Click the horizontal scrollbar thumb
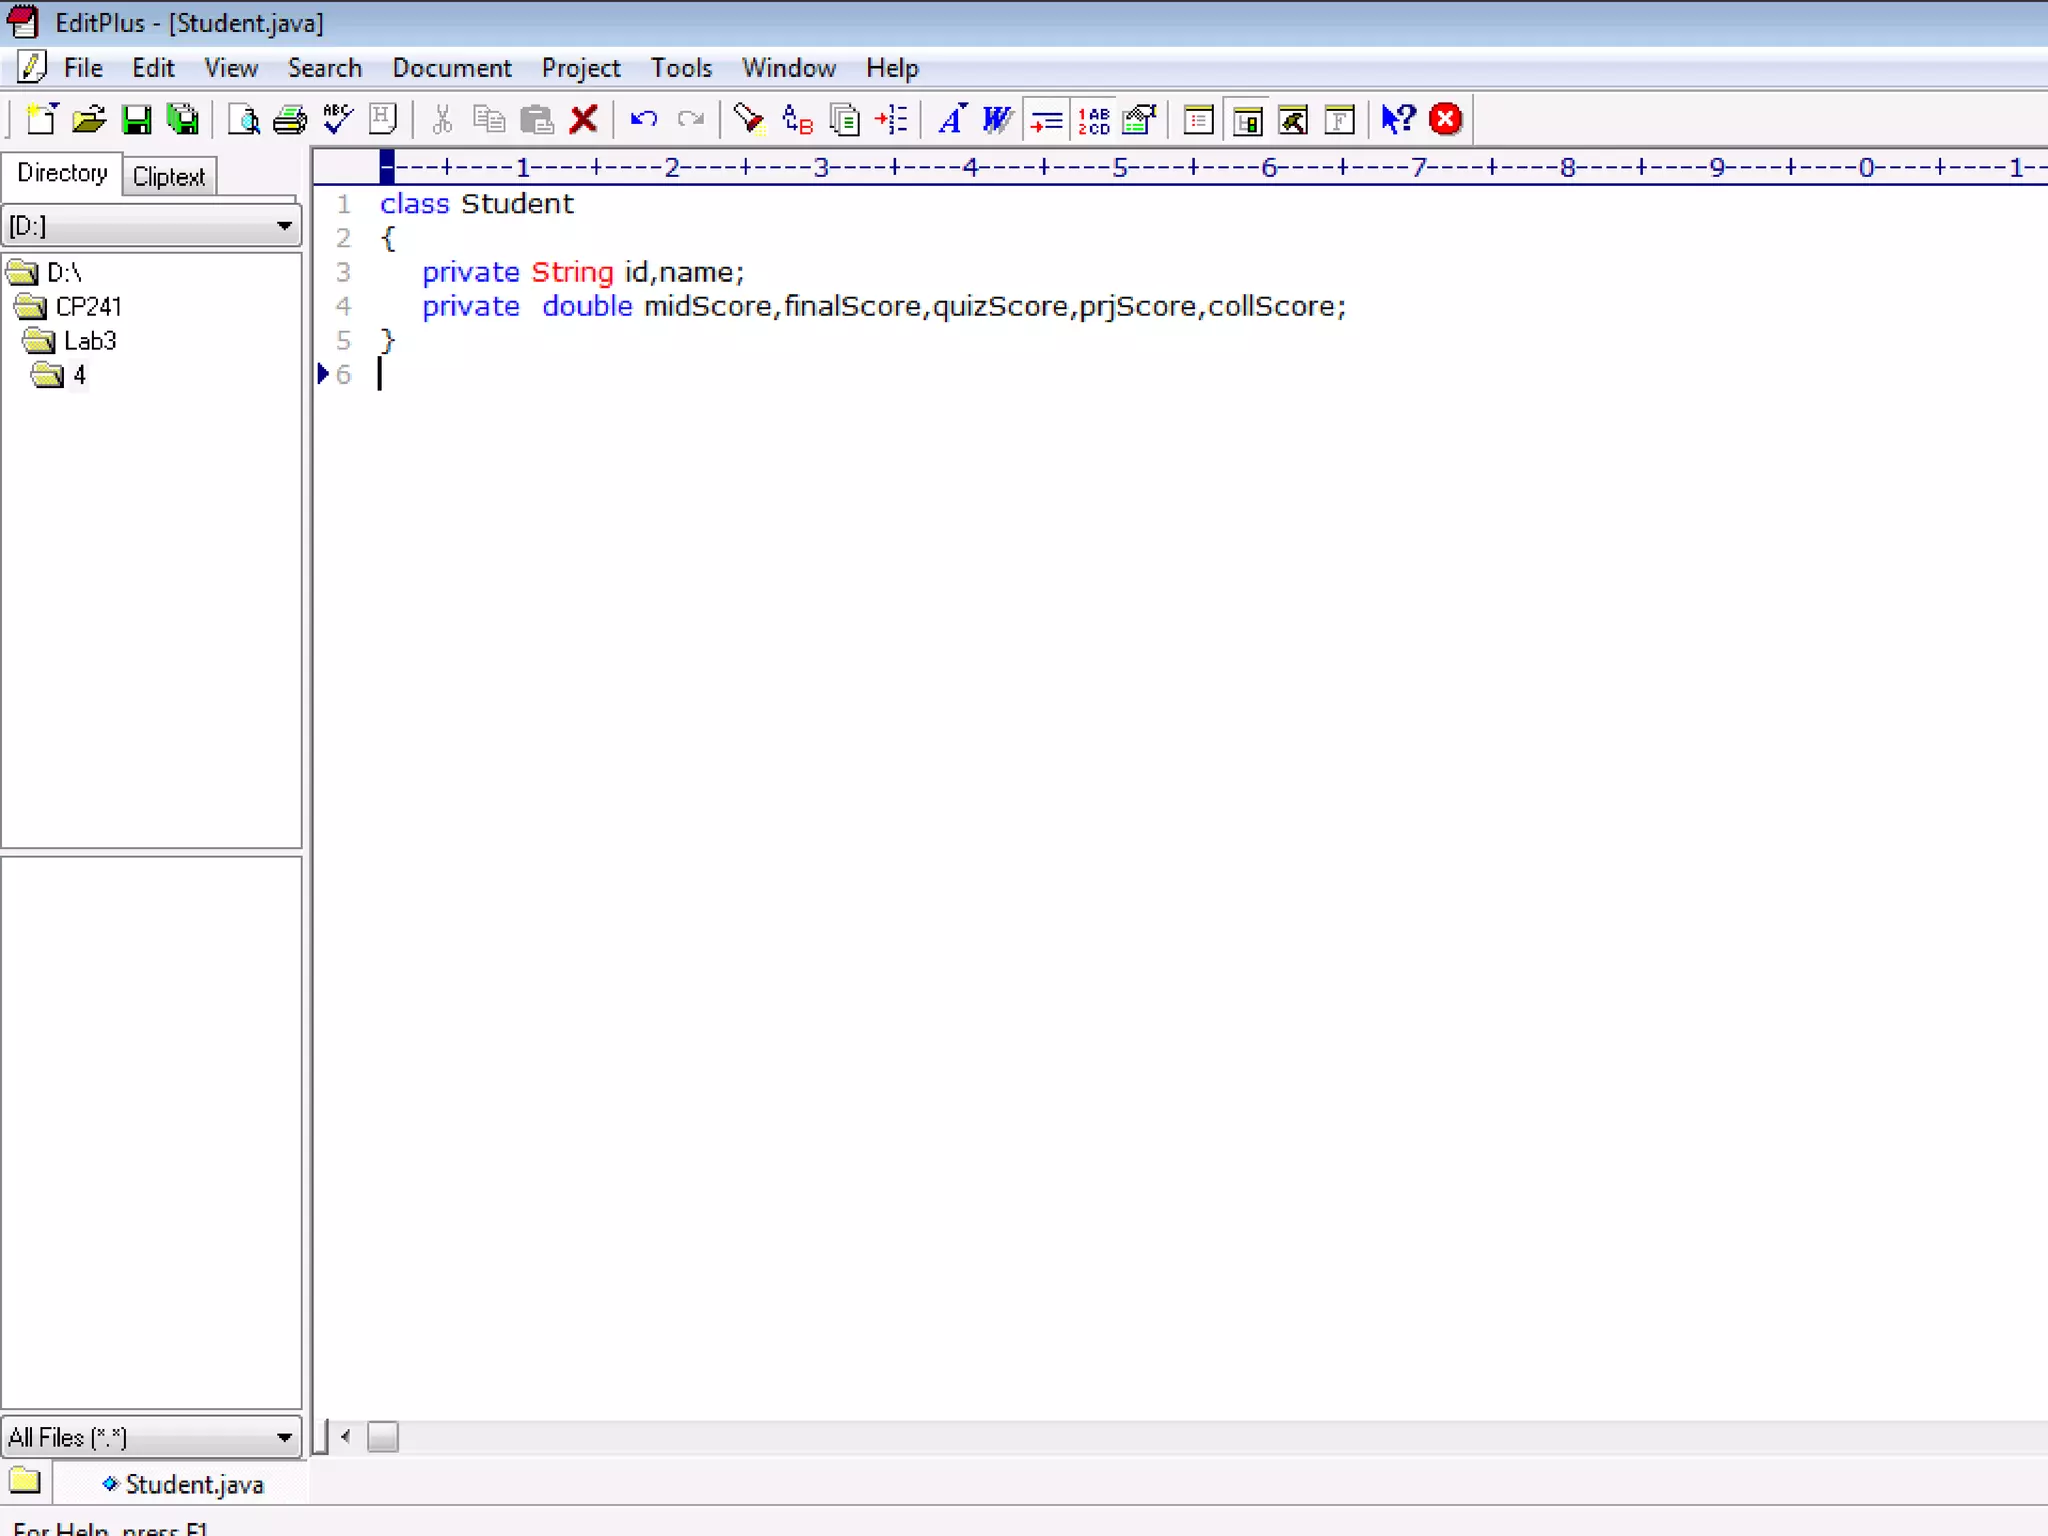The height and width of the screenshot is (1536, 2048). 382,1437
